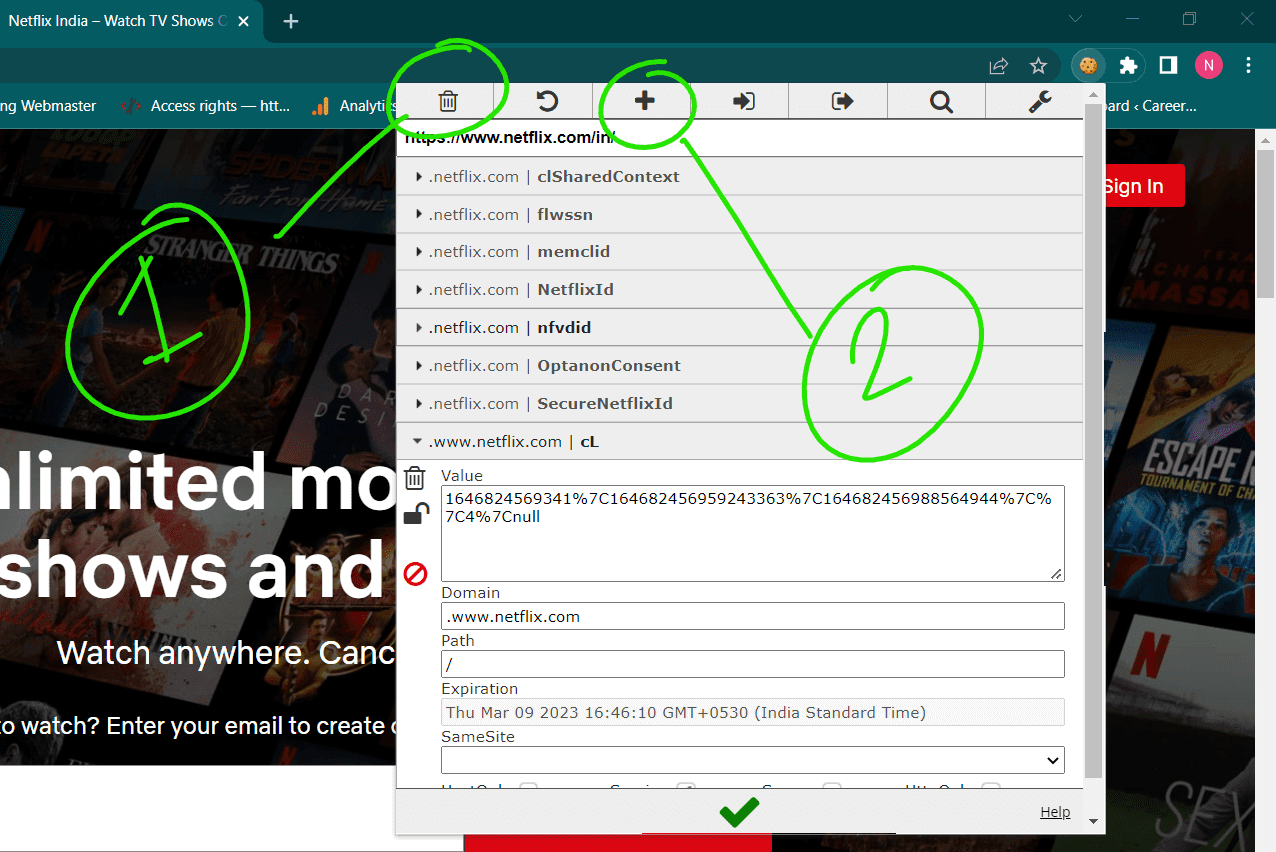Click the padlock protect icon for cL cookie
1276x852 pixels.
tap(416, 514)
